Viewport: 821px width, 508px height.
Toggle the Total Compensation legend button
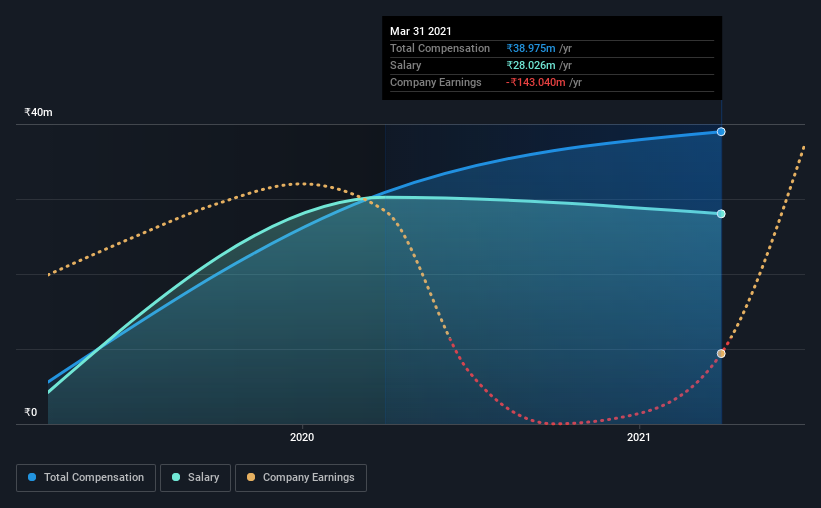[x=86, y=478]
